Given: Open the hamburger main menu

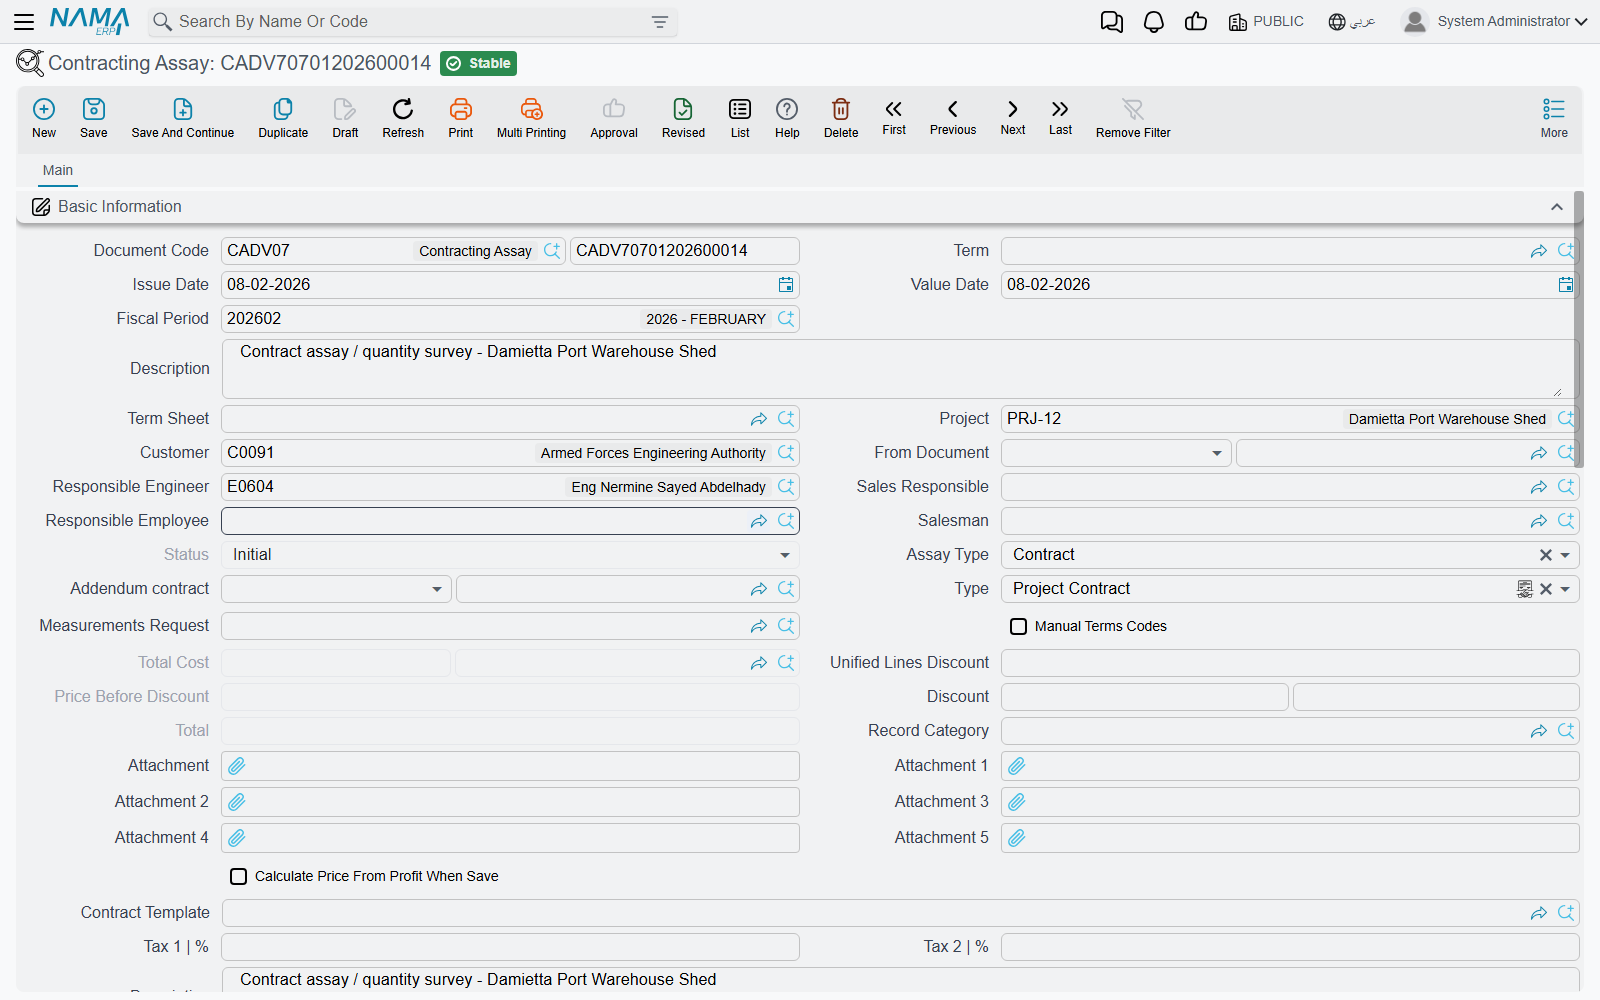Looking at the screenshot, I should coord(24,21).
